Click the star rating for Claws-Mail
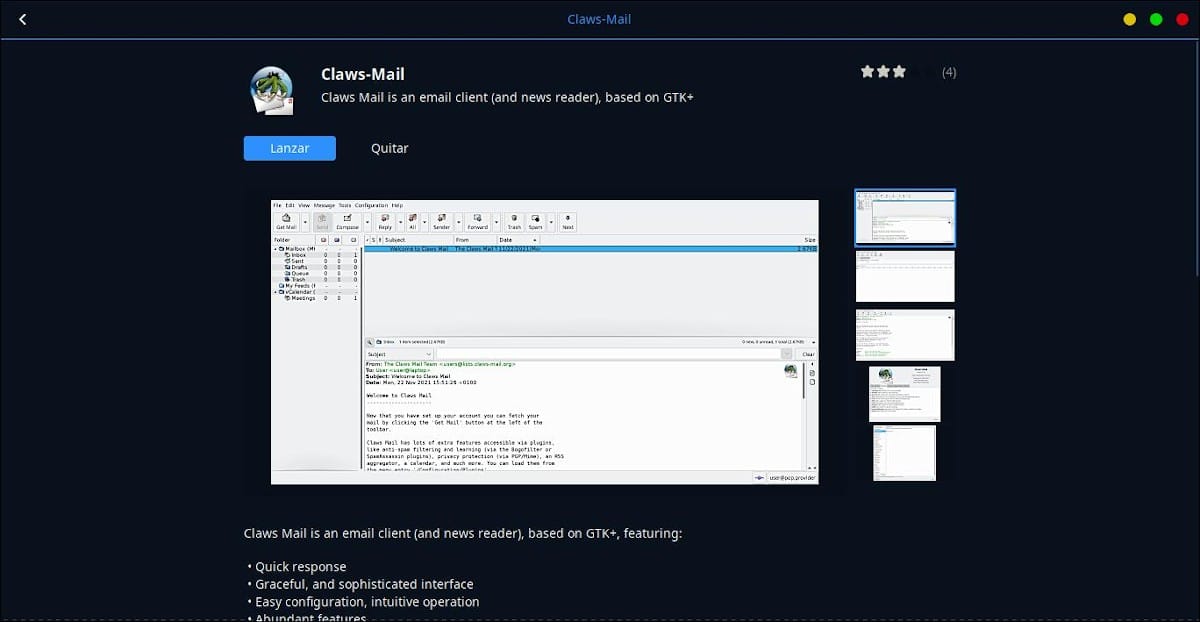The image size is (1200, 622). coord(884,72)
